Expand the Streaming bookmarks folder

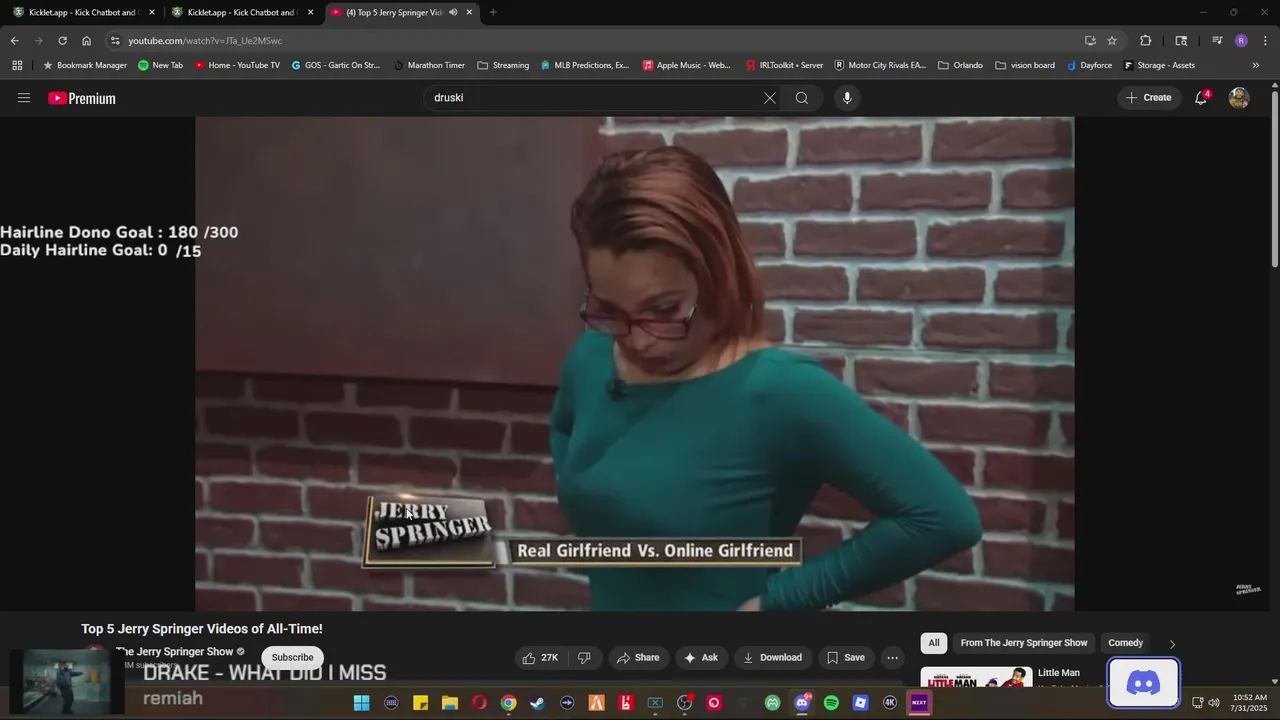(x=503, y=65)
